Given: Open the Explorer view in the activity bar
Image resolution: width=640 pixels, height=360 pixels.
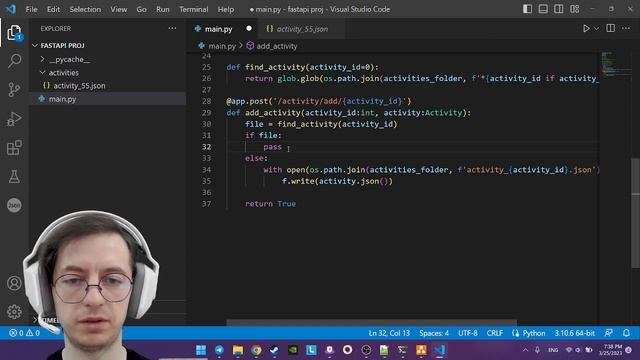Looking at the screenshot, I should pos(14,33).
